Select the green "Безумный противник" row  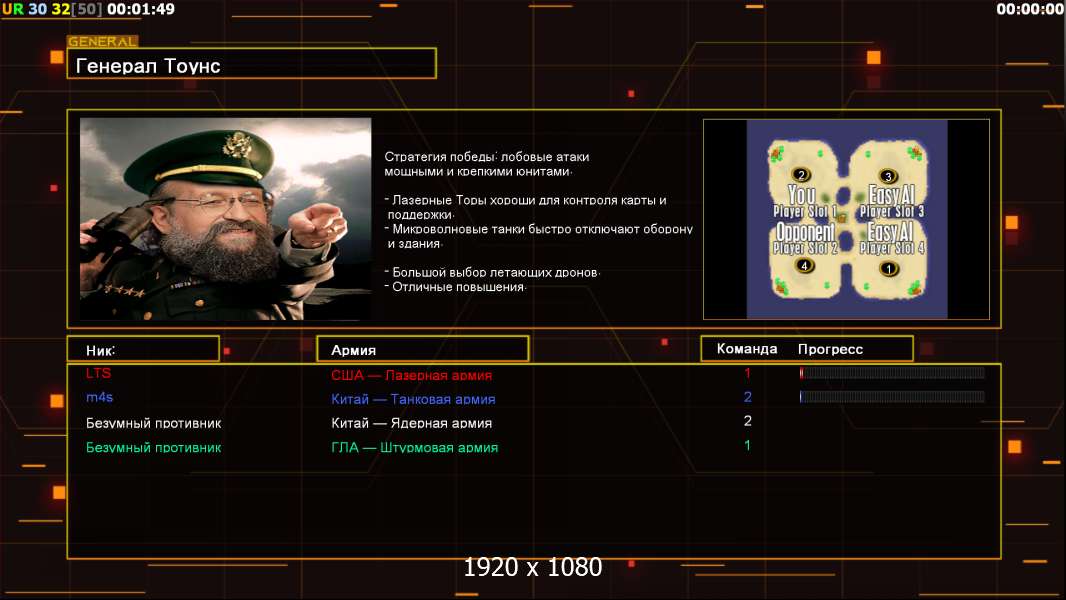[x=154, y=447]
